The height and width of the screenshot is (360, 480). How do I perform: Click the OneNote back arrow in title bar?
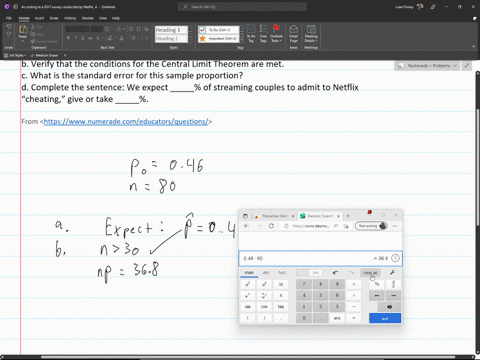(x=15, y=7)
